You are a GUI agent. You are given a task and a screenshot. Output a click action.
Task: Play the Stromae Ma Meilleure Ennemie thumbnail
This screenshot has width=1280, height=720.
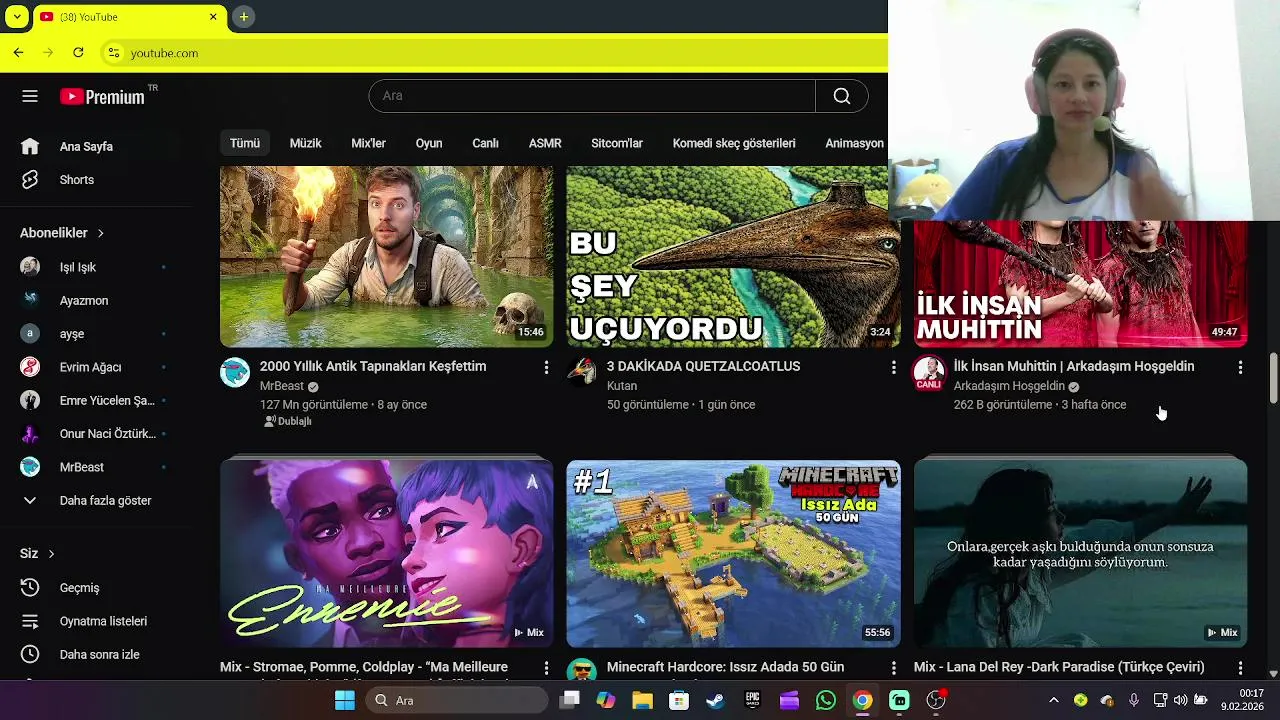coord(386,554)
